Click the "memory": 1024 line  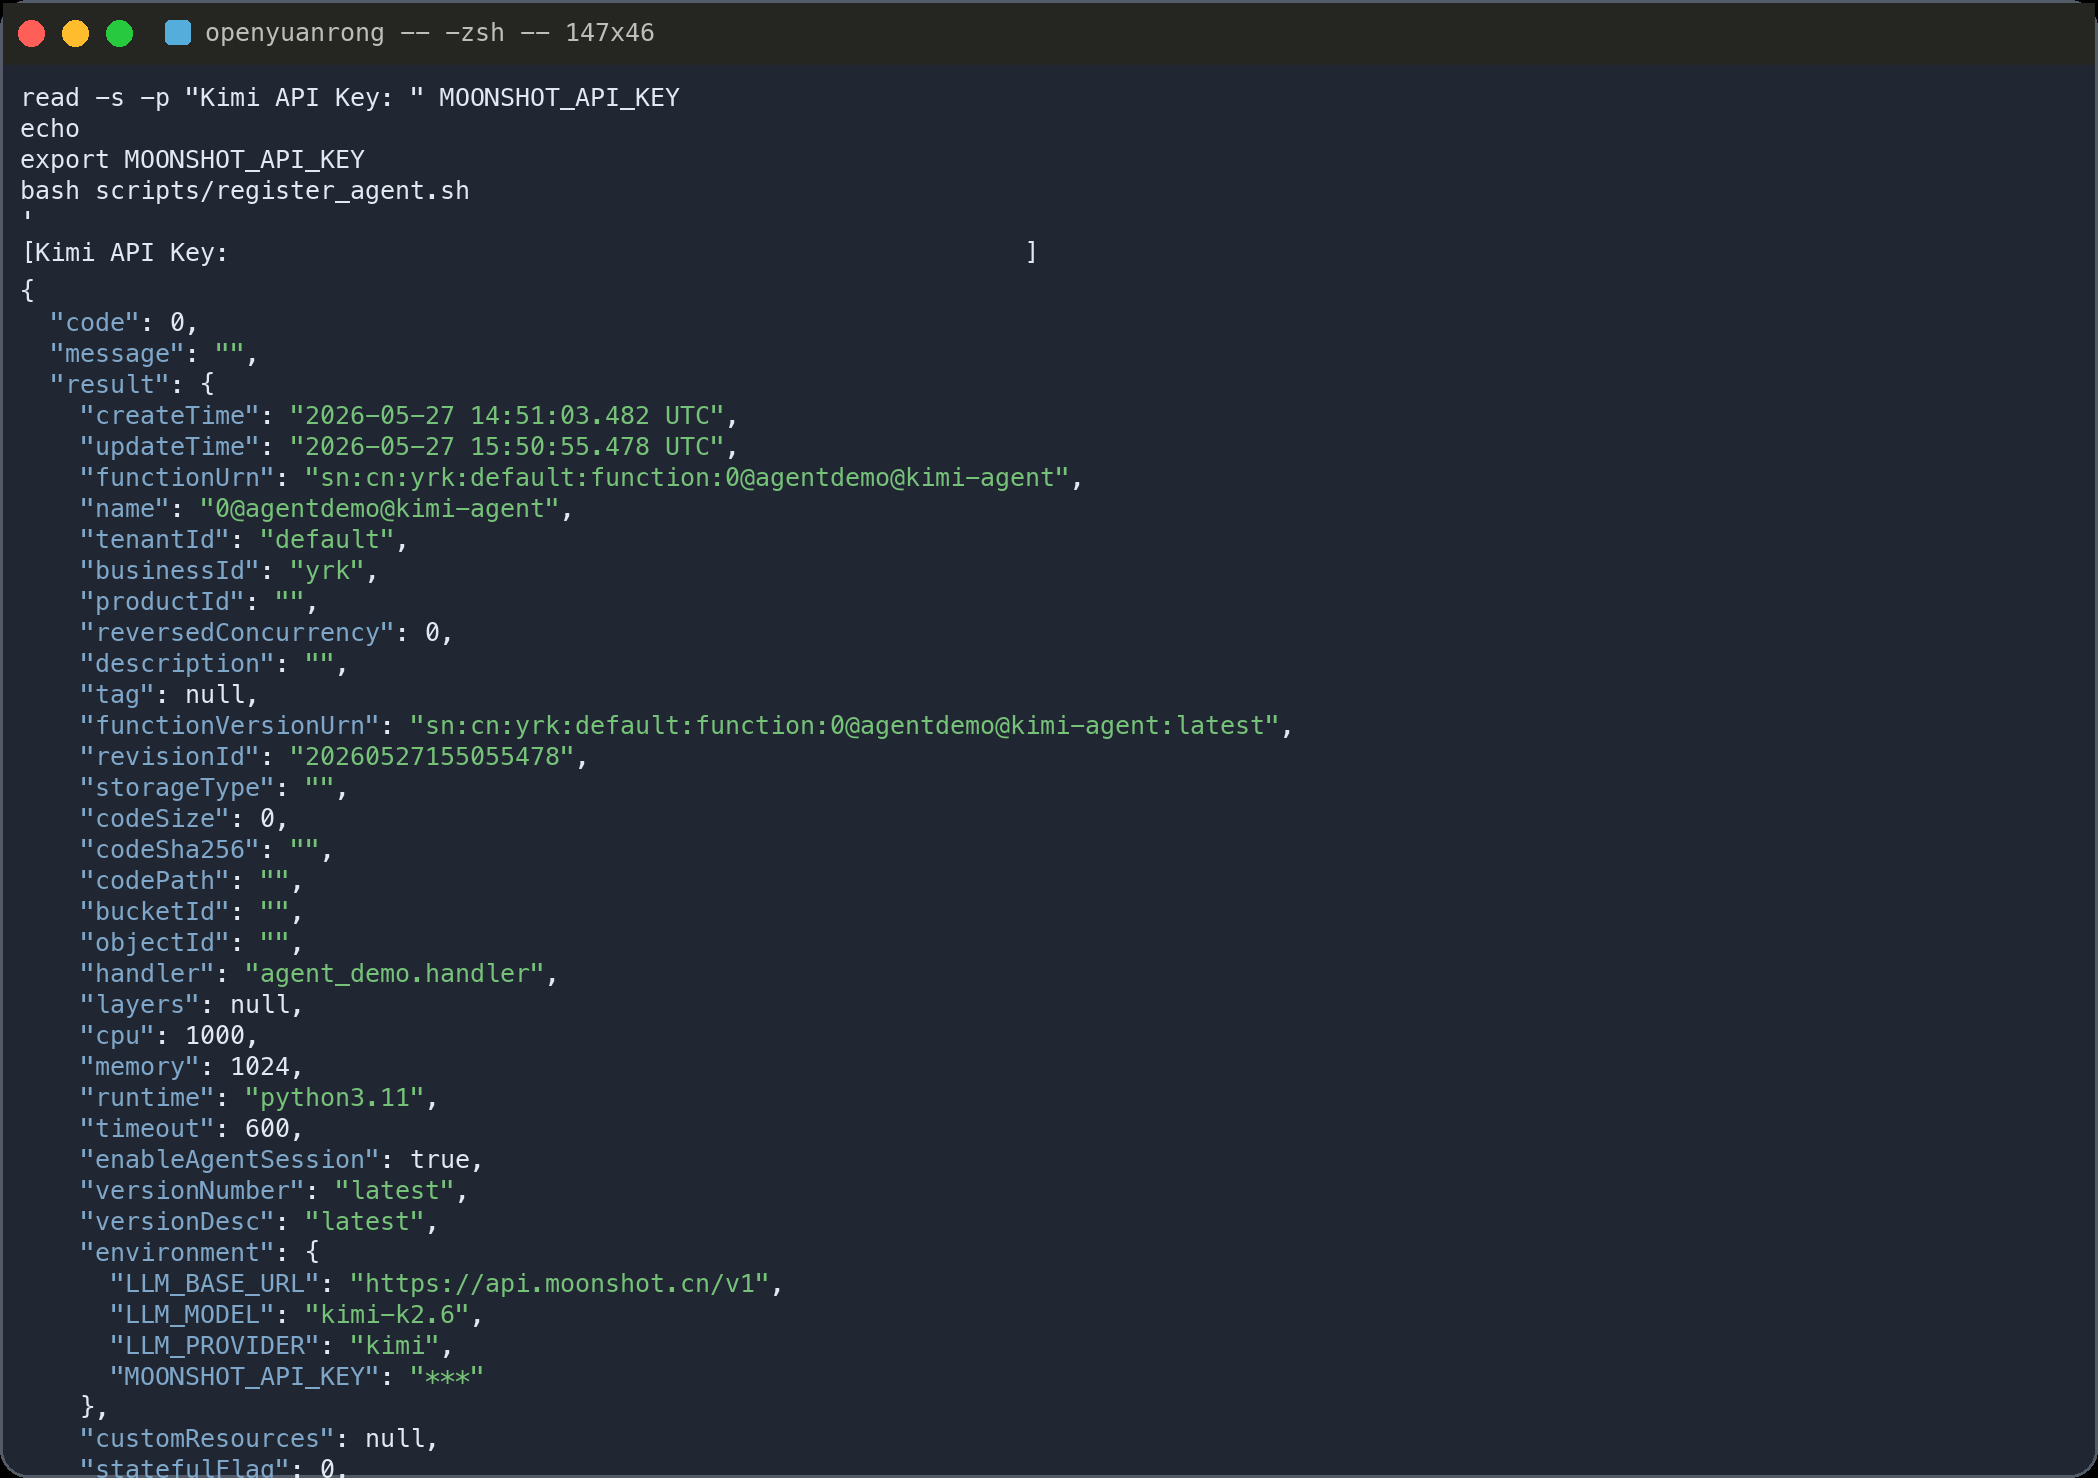192,1067
